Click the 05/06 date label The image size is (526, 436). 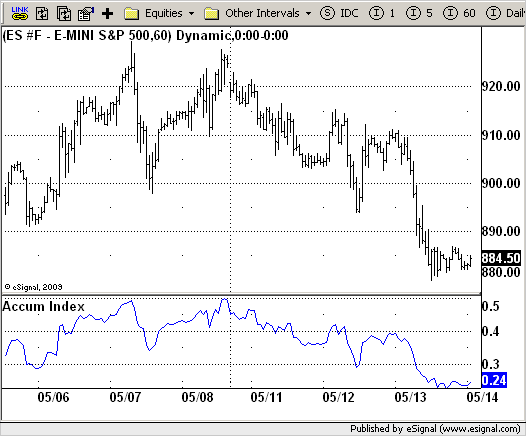(53, 397)
